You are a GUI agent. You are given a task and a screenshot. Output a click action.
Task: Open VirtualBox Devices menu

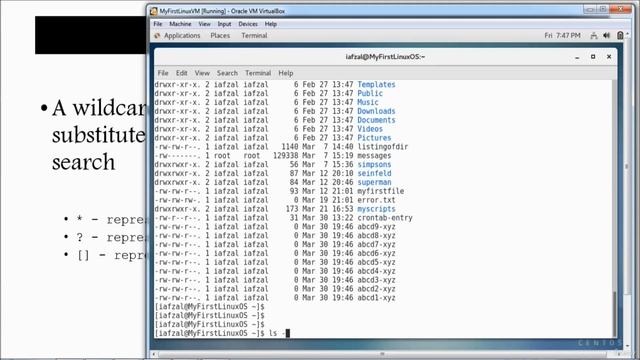point(248,24)
